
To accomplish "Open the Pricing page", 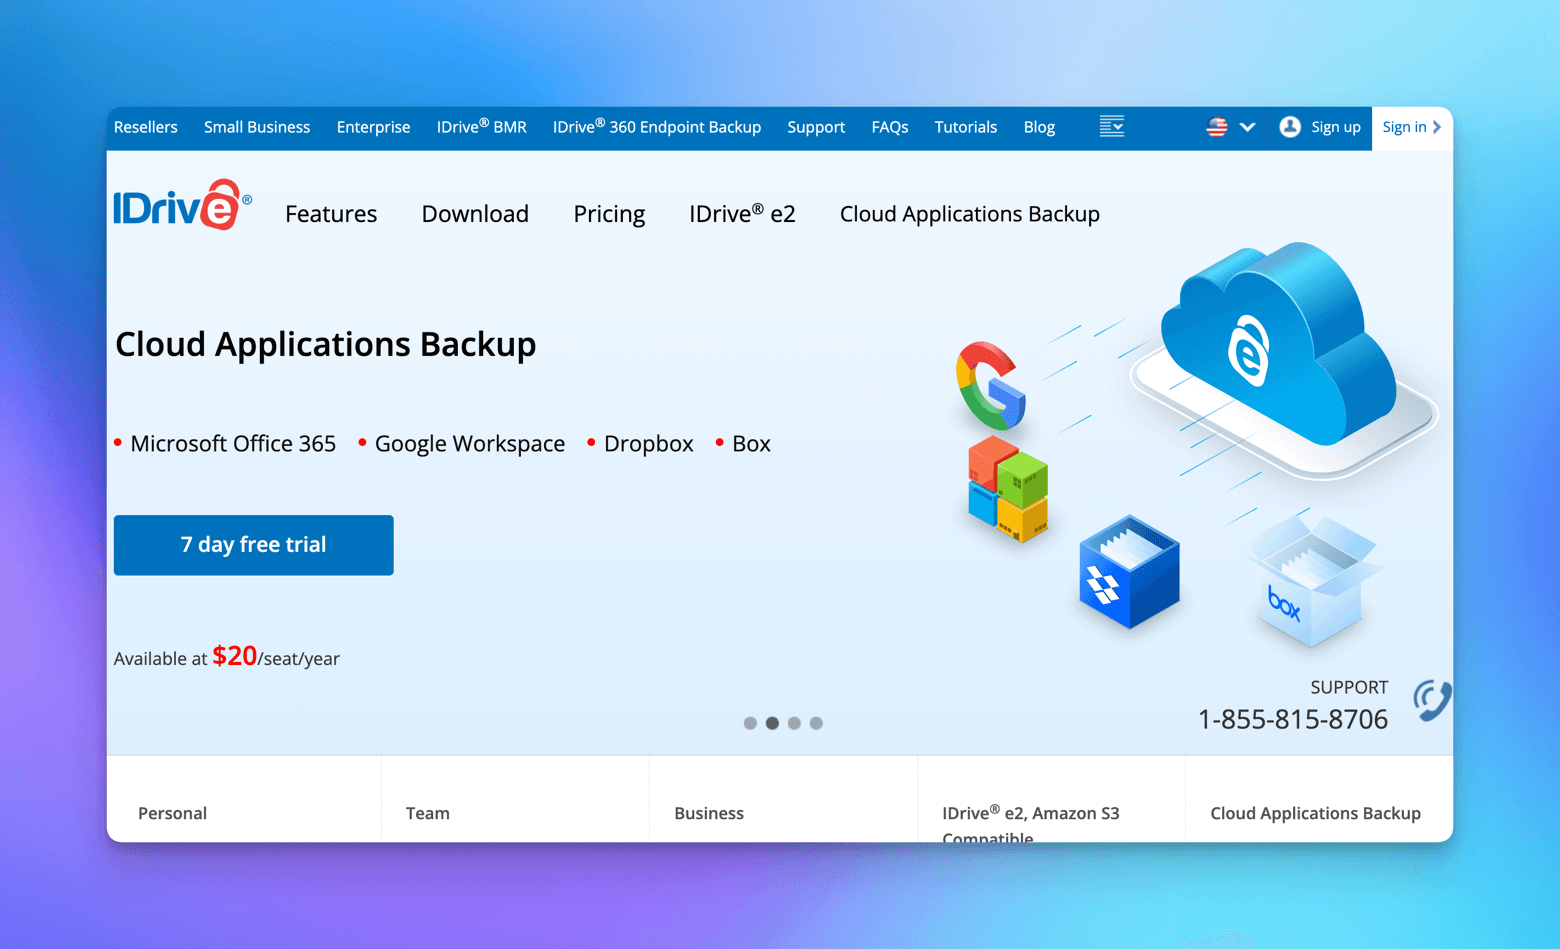I will [x=609, y=214].
